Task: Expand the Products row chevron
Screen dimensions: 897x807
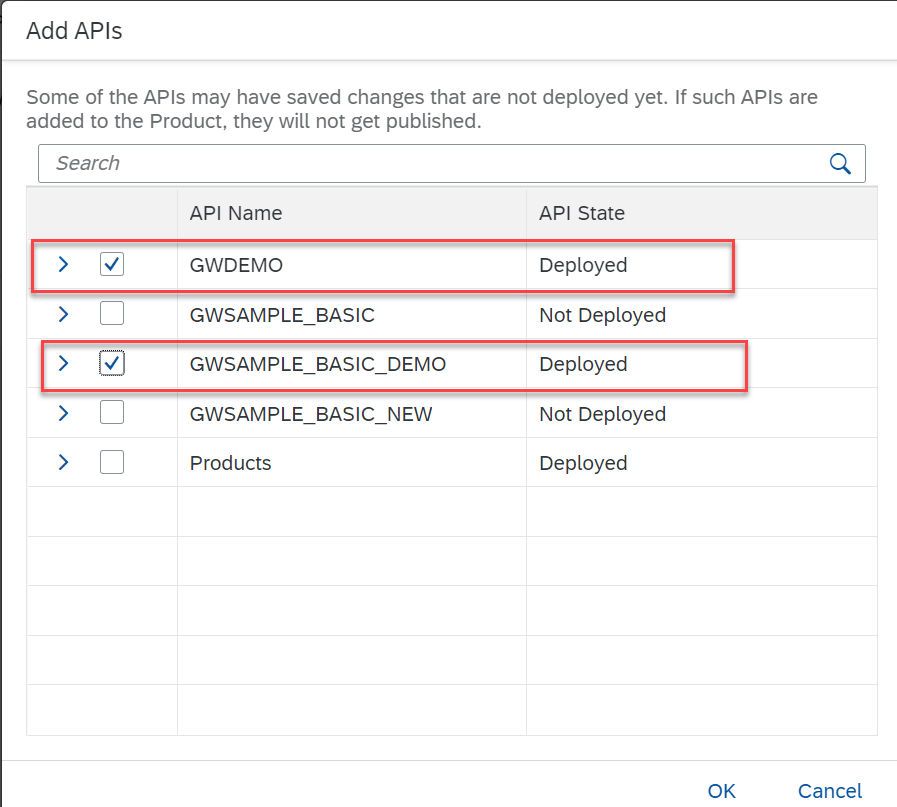Action: click(64, 463)
